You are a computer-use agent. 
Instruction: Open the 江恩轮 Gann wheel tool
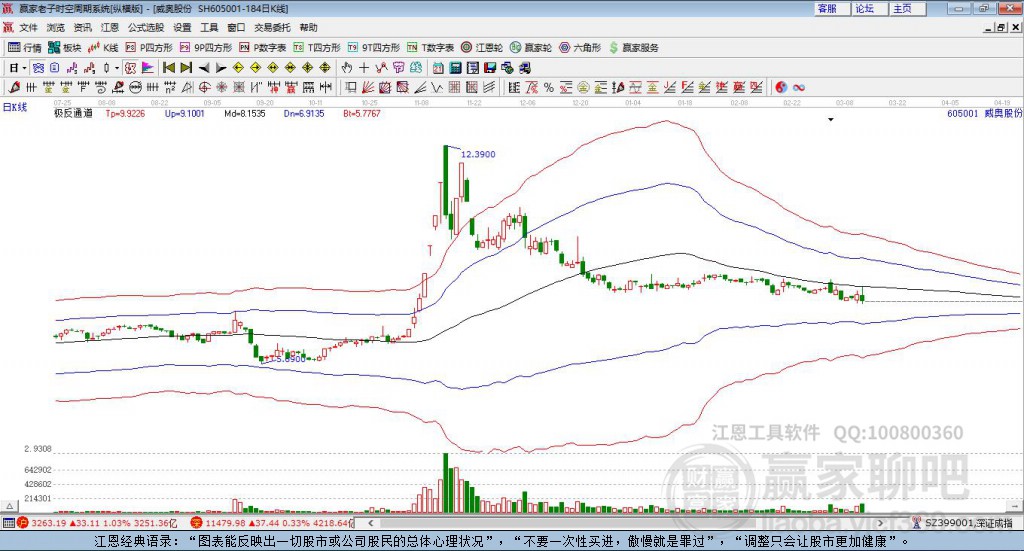pyautogui.click(x=482, y=48)
